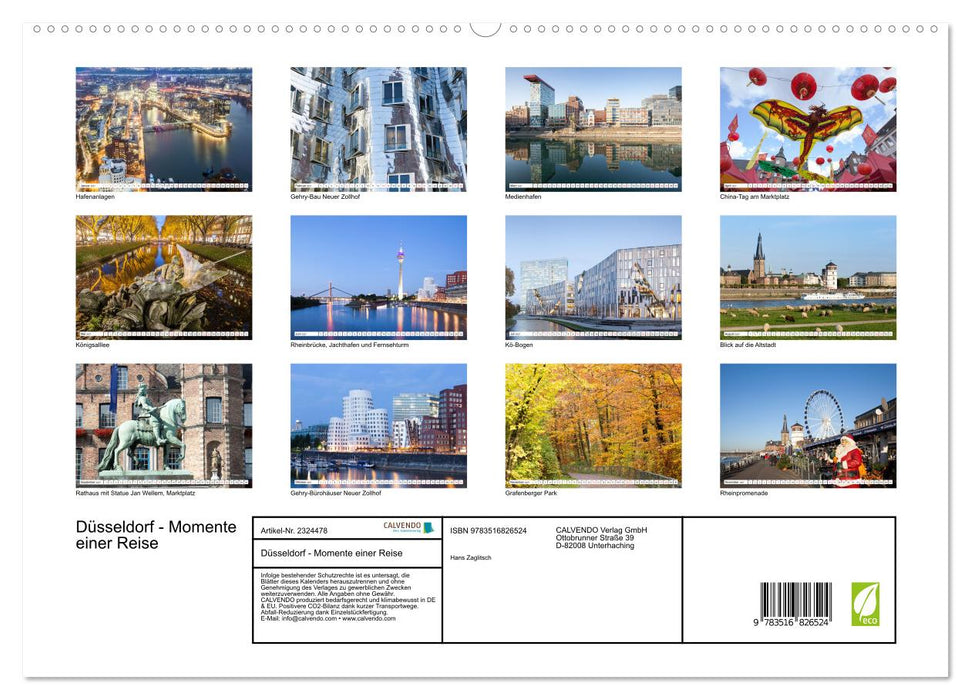Open the Kö-Bogen building photo
The image size is (971, 700).
tap(593, 277)
